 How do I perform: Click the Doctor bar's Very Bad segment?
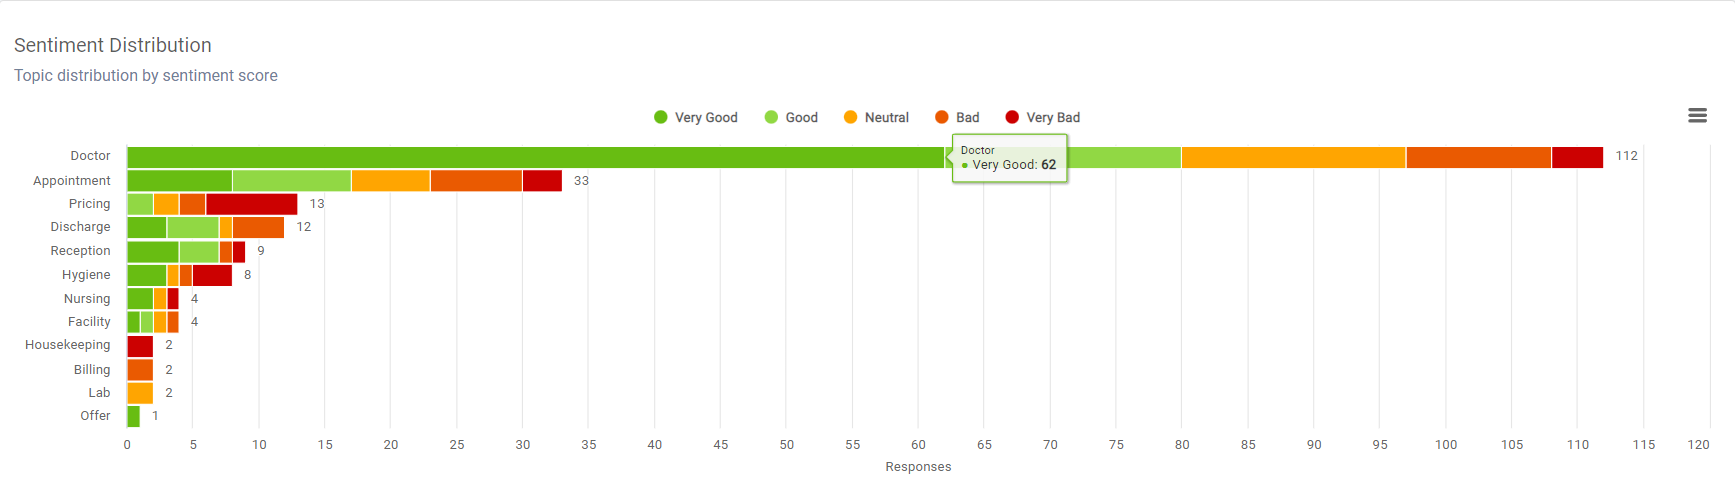click(1577, 157)
